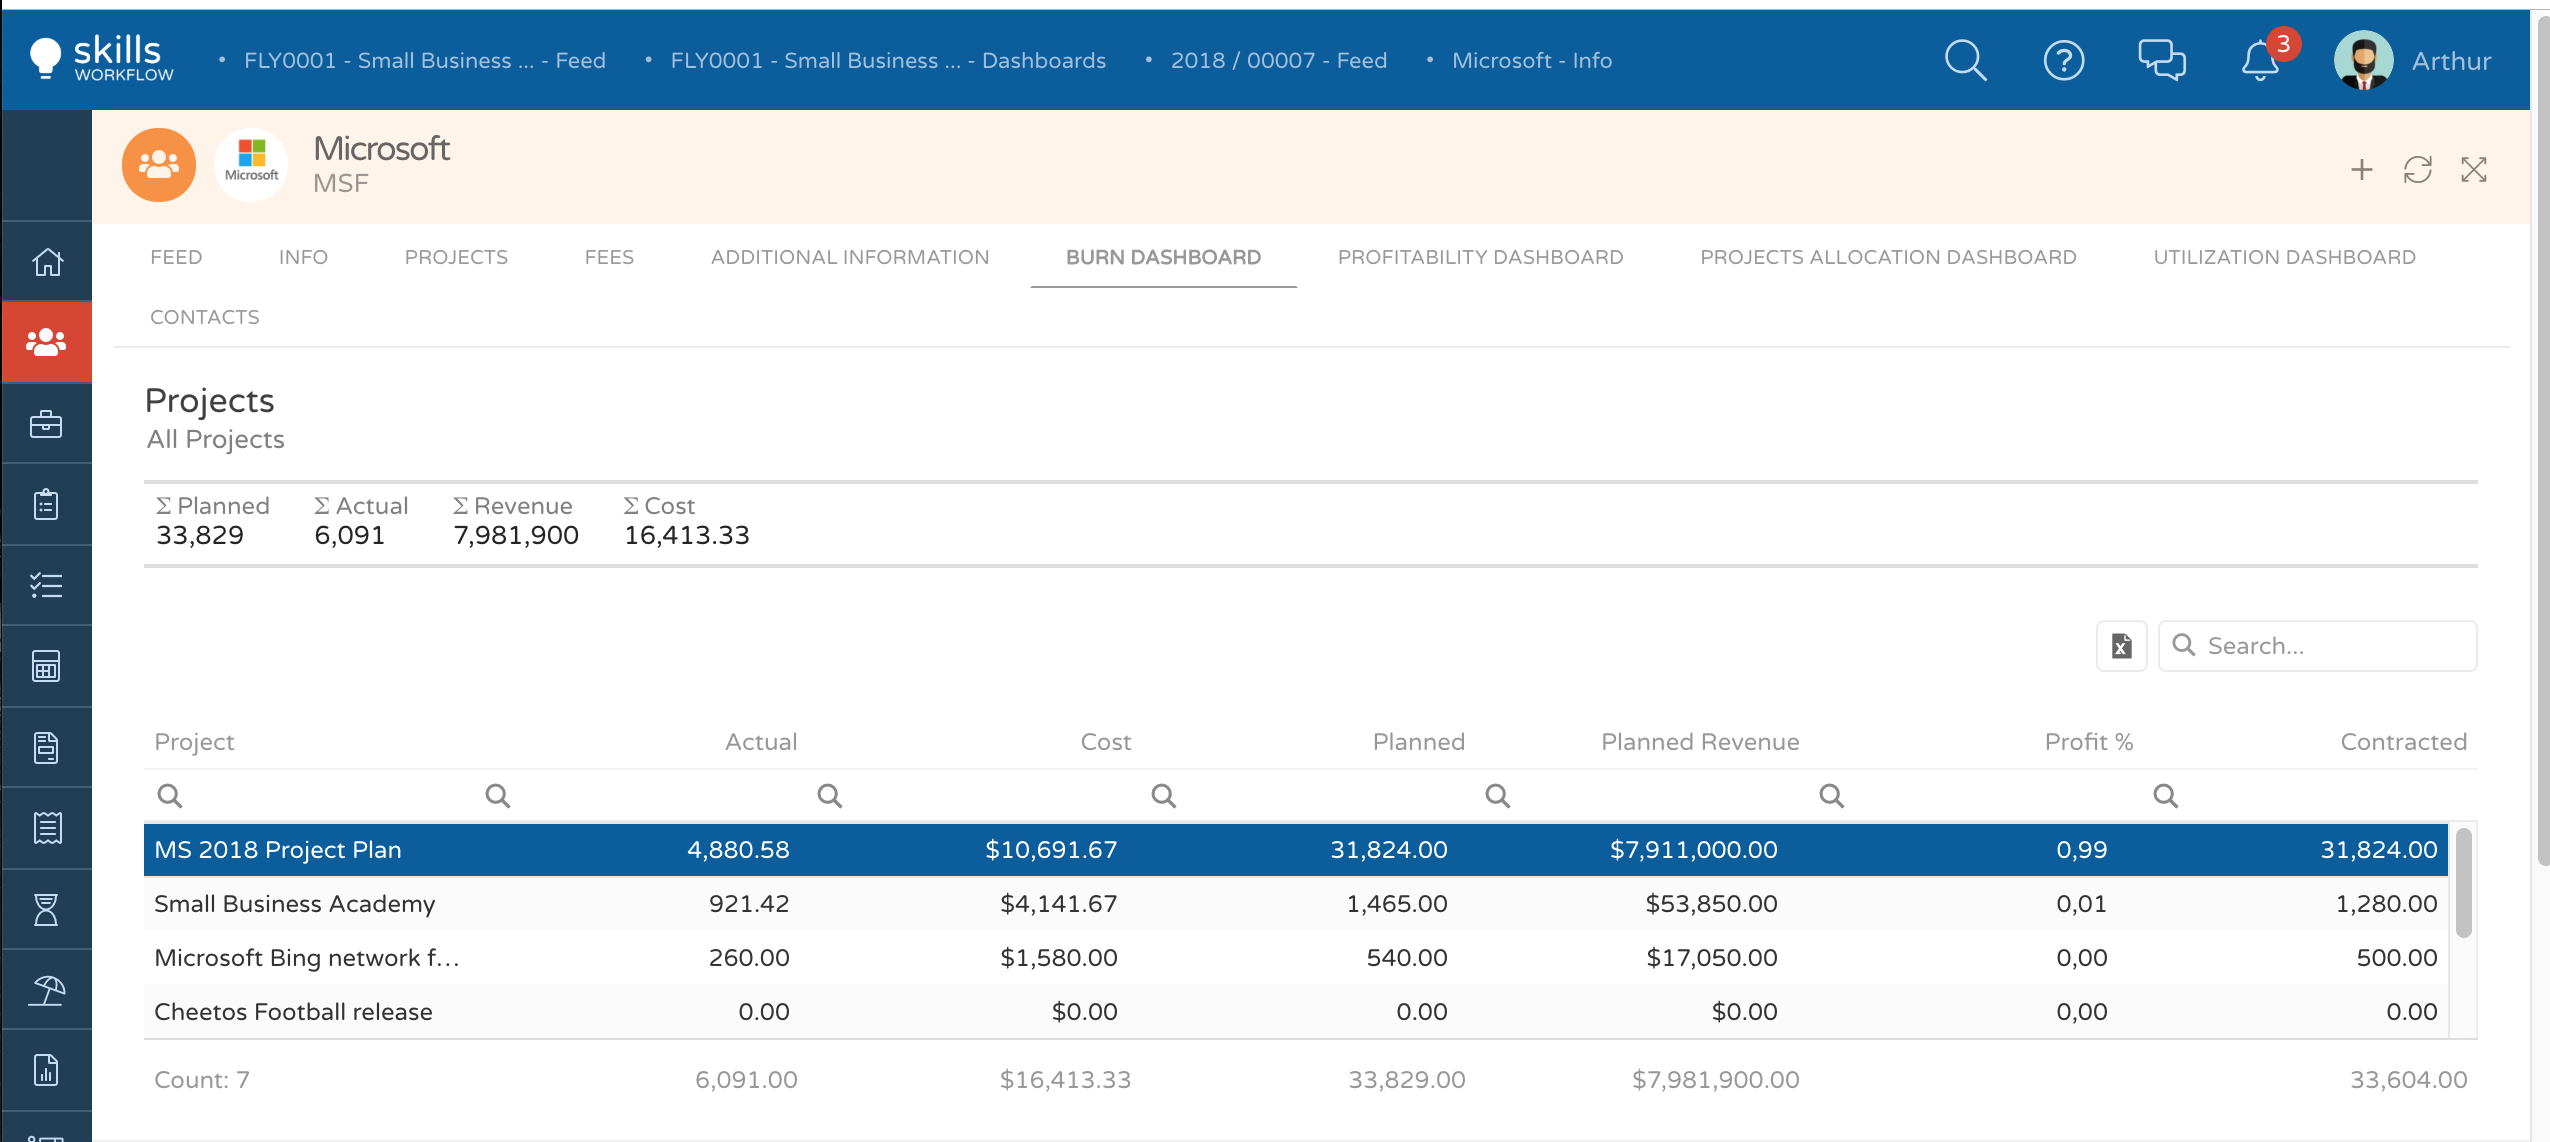The height and width of the screenshot is (1142, 2550).
Task: Sort by the Actual column header
Action: (760, 742)
